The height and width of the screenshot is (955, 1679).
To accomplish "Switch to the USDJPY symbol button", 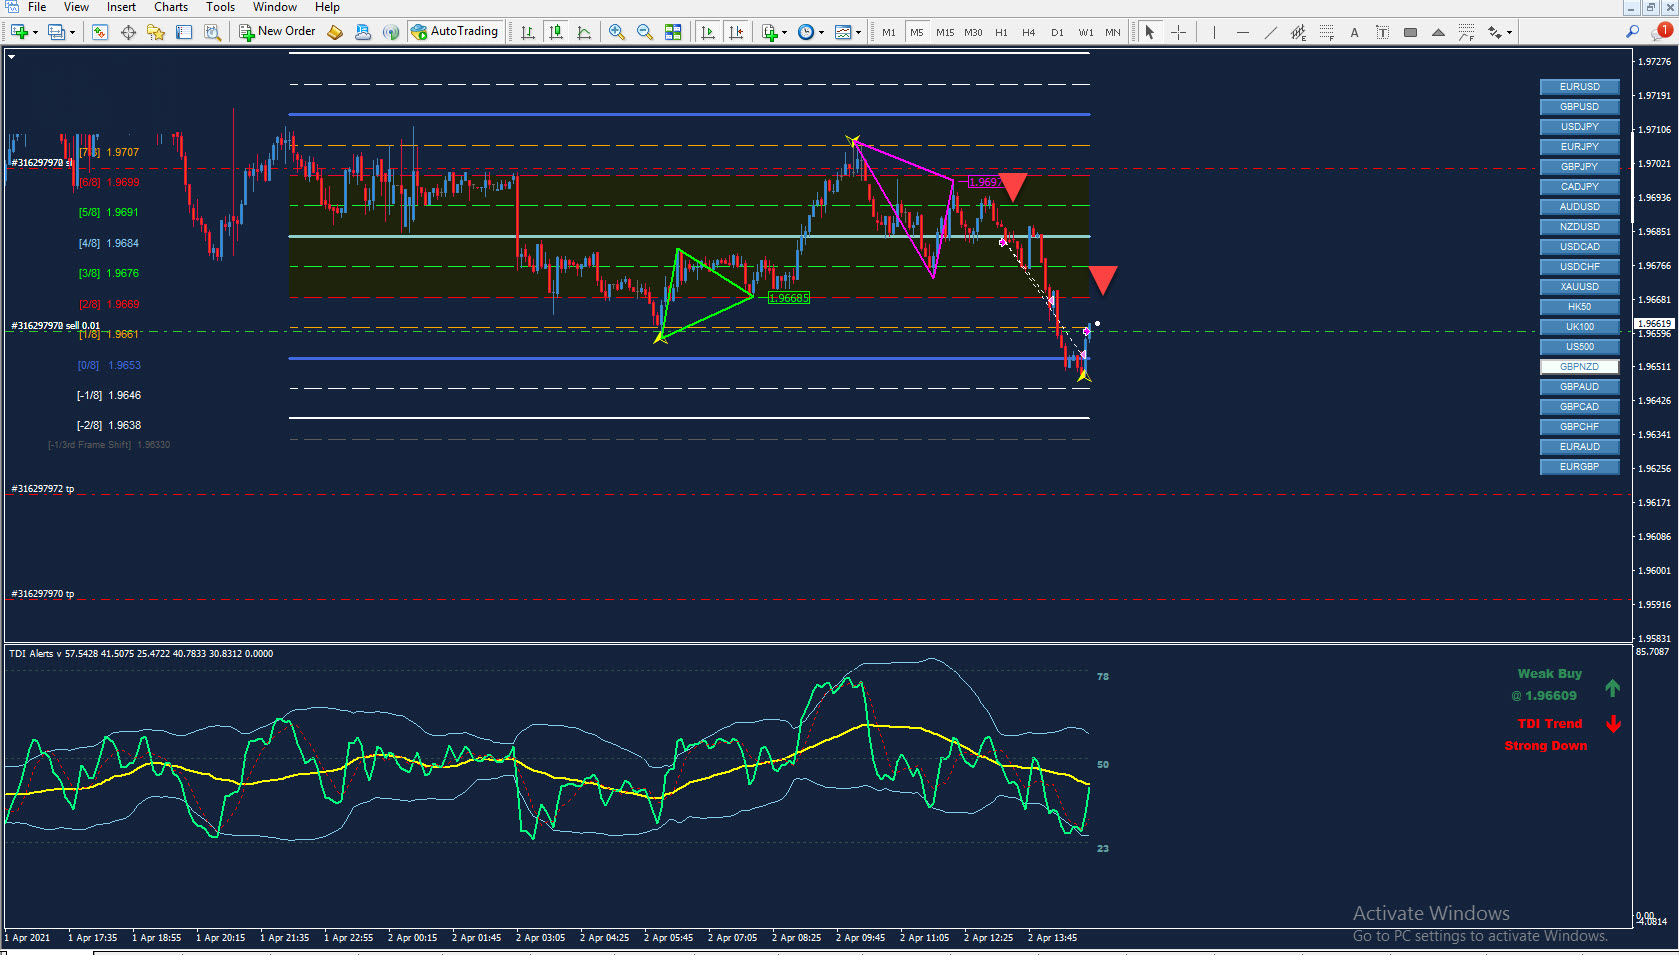I will 1580,127.
